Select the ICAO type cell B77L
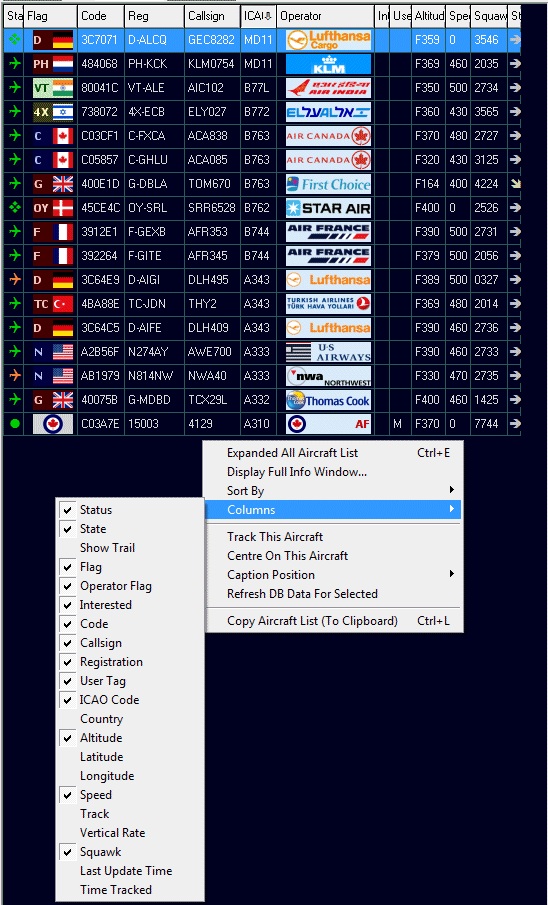548x905 pixels. tap(258, 88)
